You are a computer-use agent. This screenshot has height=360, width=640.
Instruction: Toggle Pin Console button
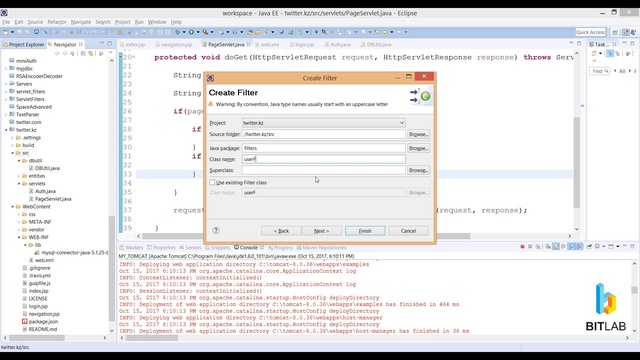(589, 247)
